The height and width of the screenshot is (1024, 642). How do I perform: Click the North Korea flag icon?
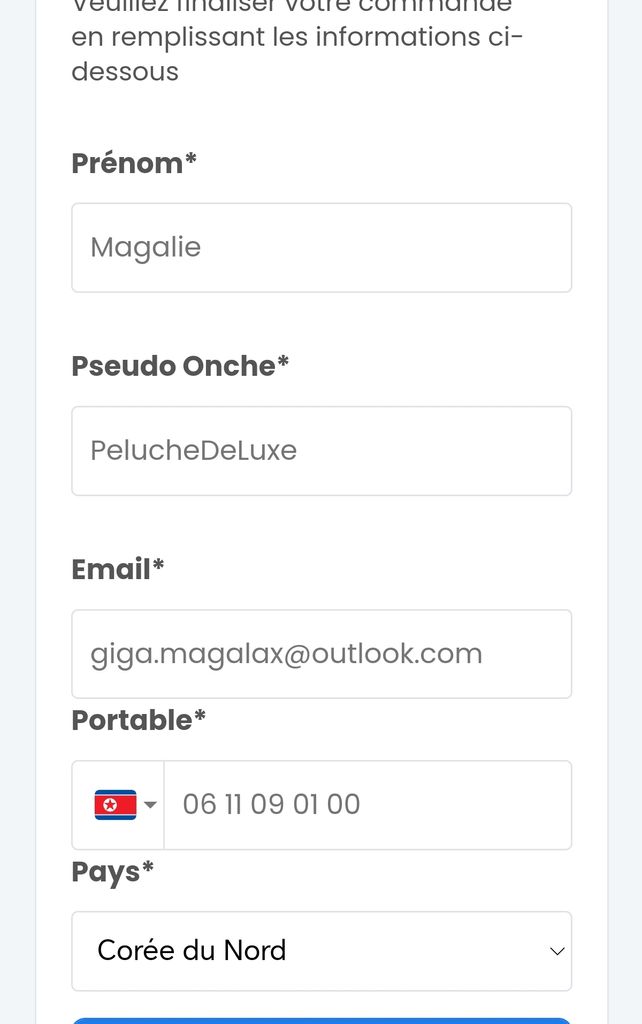116,805
